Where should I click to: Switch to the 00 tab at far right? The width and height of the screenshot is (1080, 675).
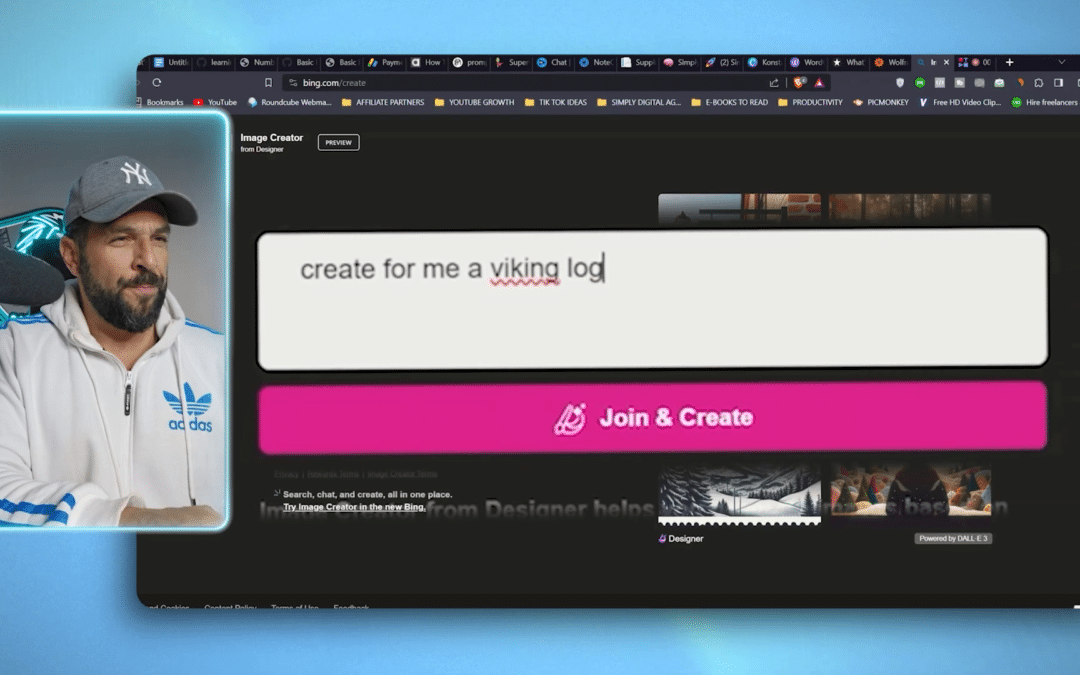click(975, 62)
